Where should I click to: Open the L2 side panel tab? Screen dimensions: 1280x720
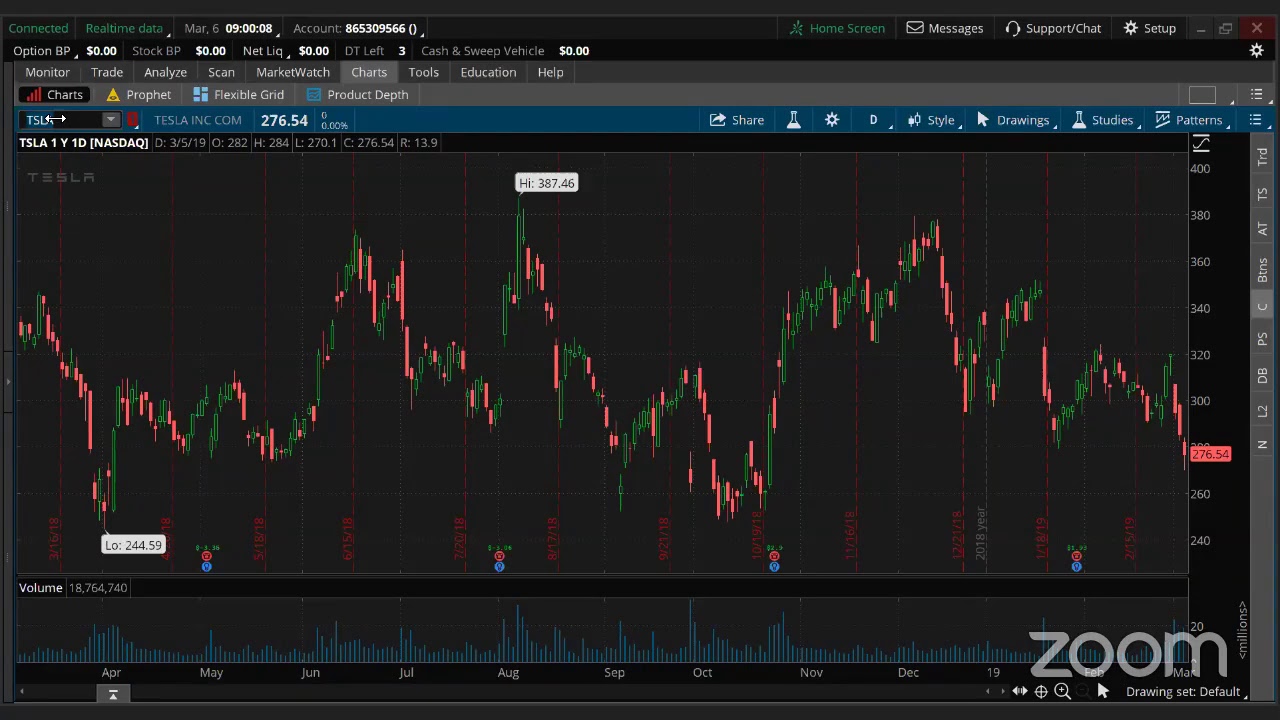[1263, 410]
